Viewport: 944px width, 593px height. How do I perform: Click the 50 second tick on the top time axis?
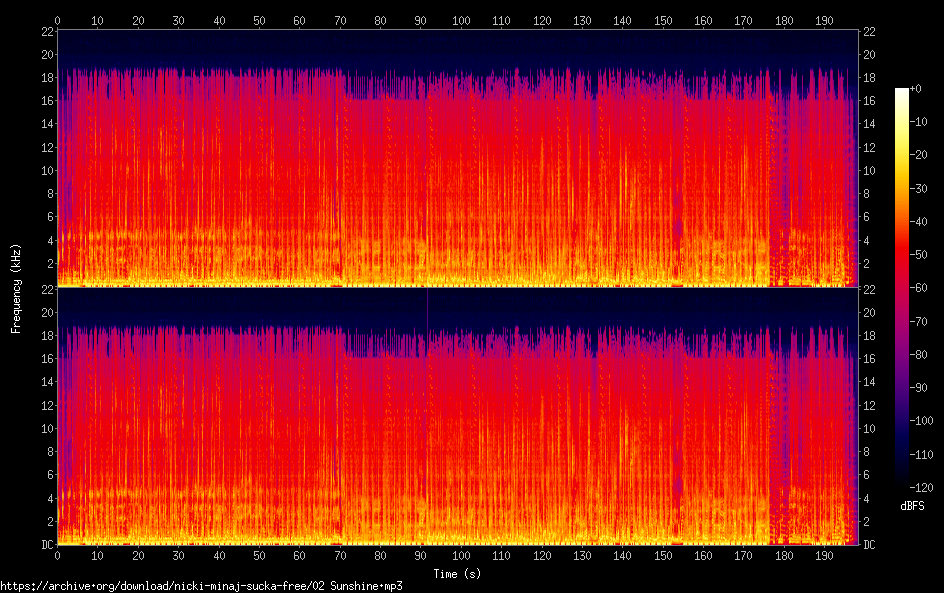(x=259, y=19)
